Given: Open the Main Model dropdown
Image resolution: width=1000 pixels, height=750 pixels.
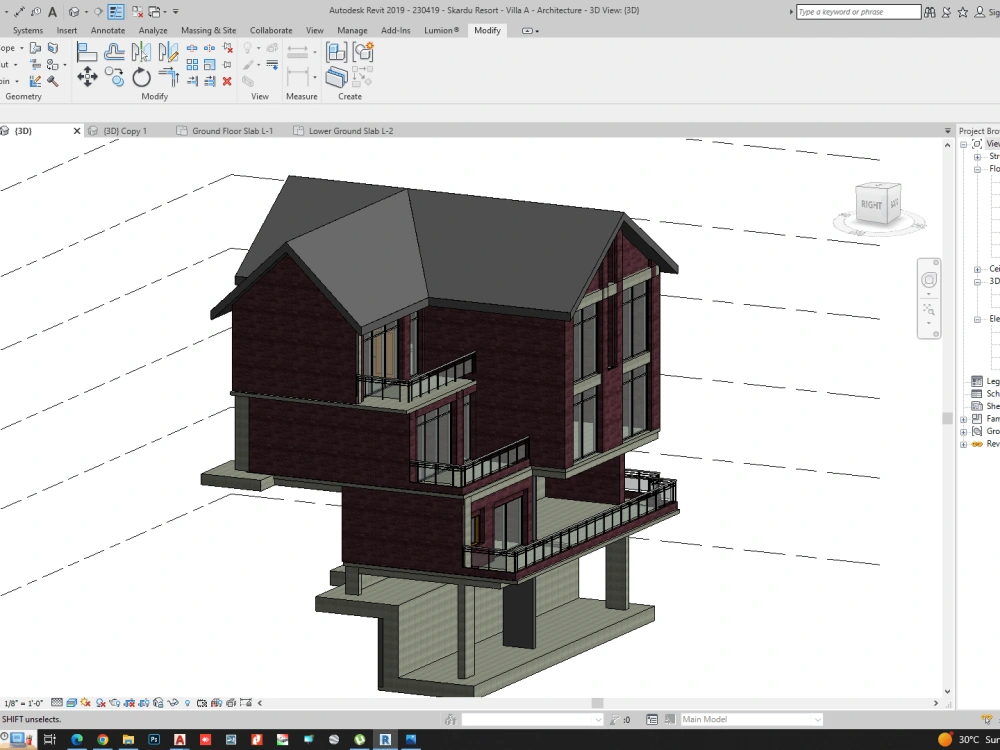Looking at the screenshot, I should tap(818, 718).
